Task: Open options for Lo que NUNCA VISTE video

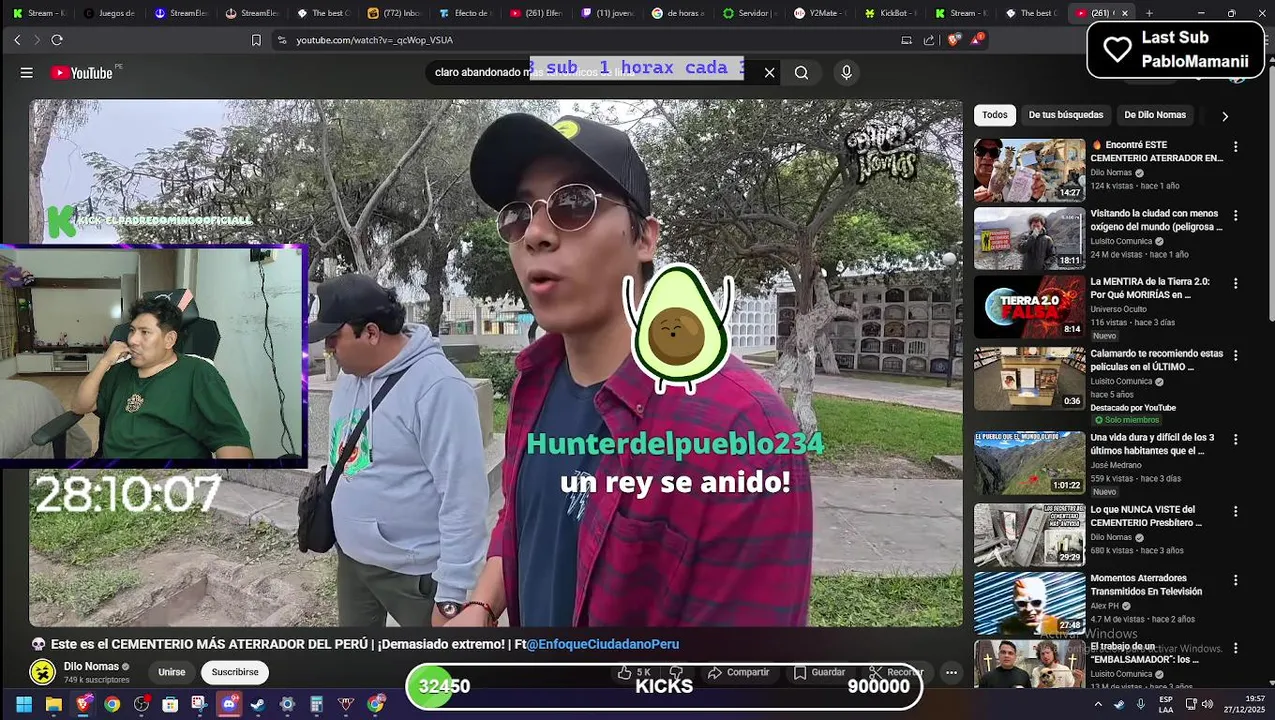Action: point(1235,511)
